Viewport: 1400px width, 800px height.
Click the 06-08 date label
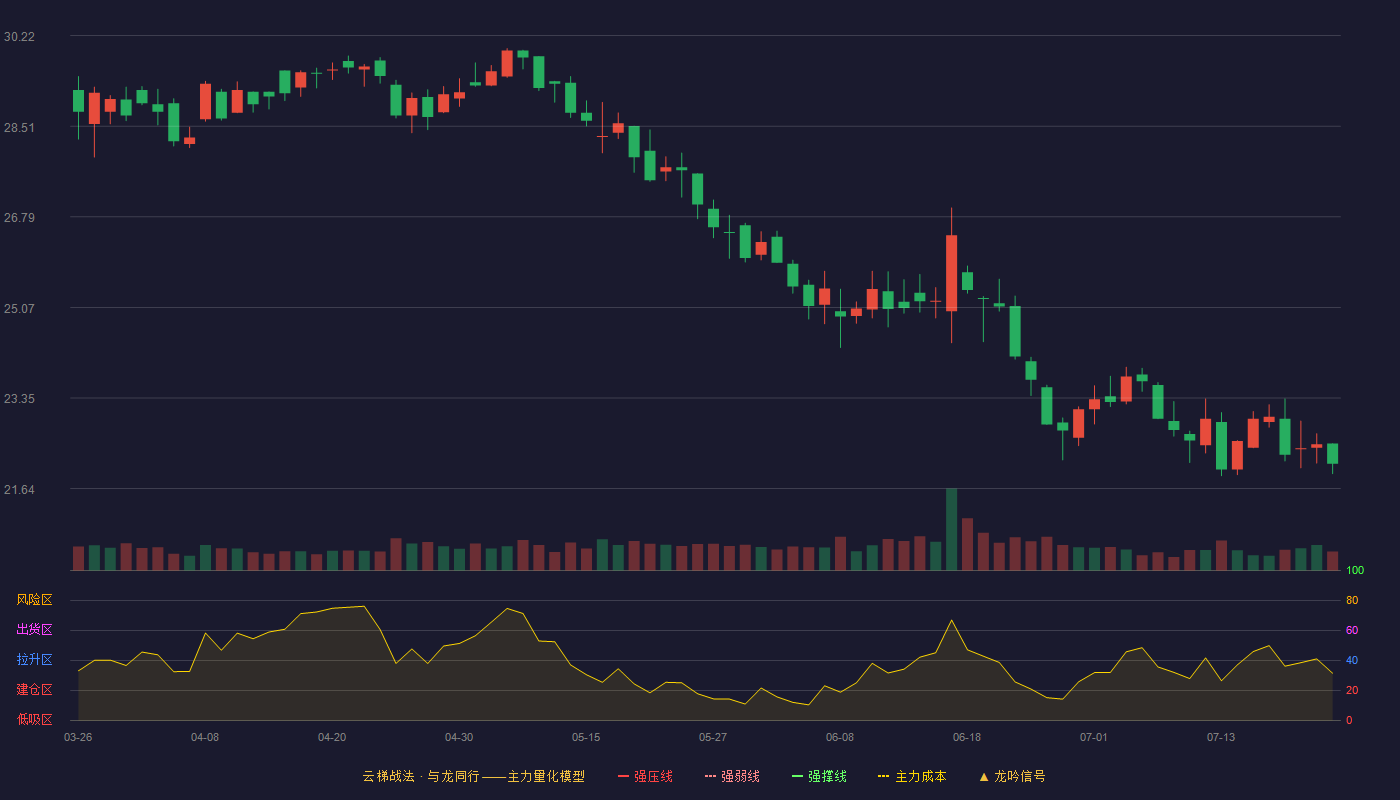tap(840, 737)
